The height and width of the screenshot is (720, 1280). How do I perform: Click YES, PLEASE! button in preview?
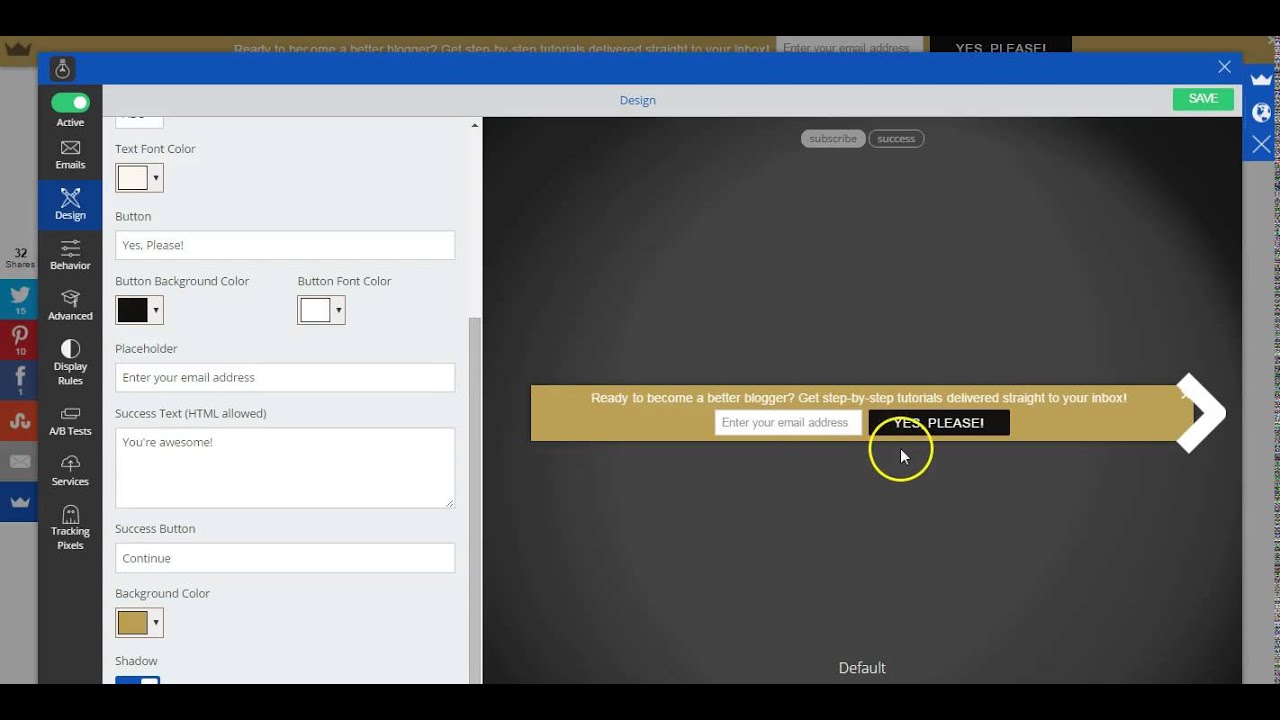[x=939, y=423]
